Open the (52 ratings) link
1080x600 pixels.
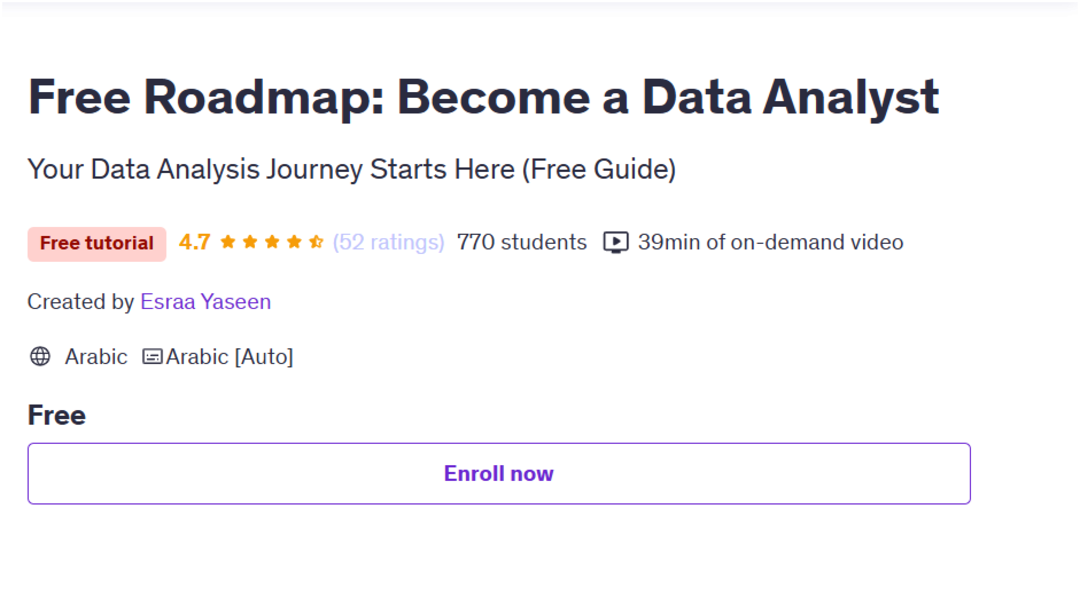click(388, 242)
